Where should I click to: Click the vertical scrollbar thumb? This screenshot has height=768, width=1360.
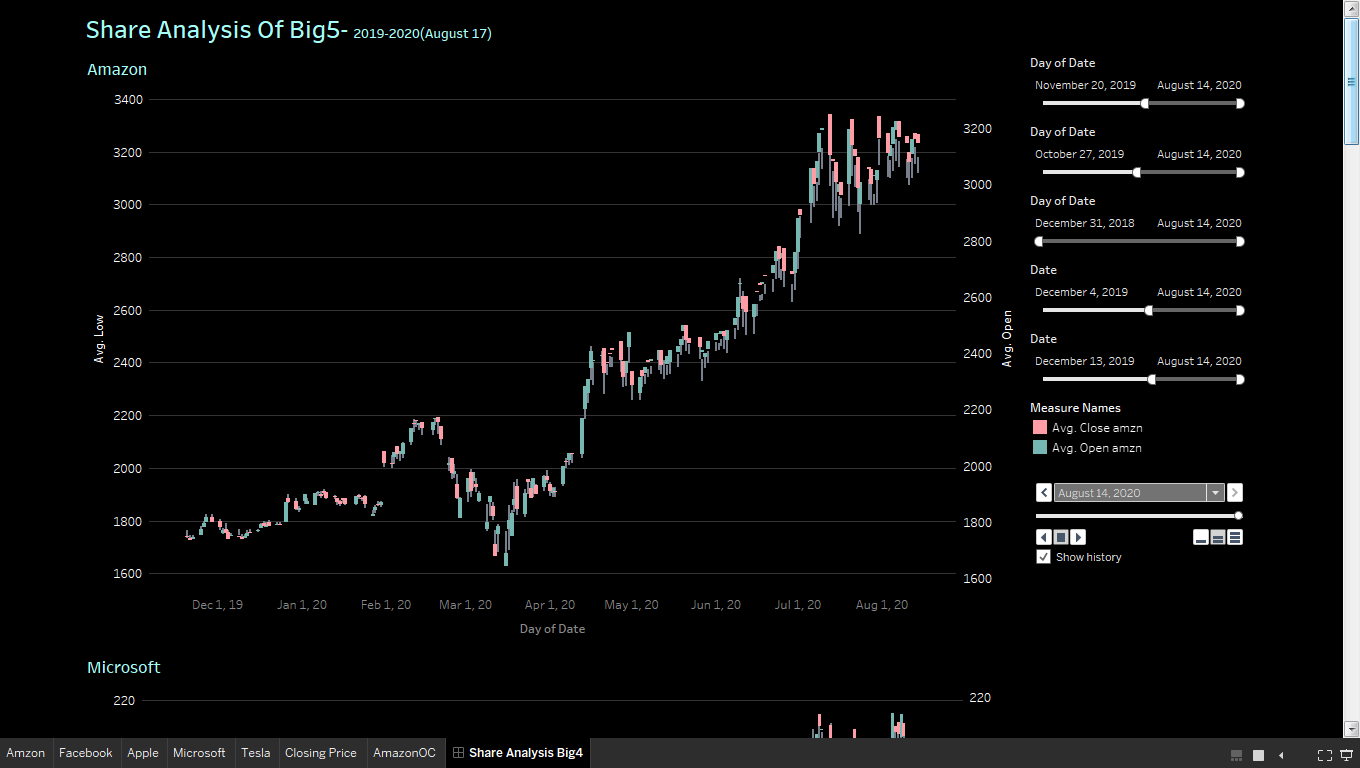tap(1351, 81)
